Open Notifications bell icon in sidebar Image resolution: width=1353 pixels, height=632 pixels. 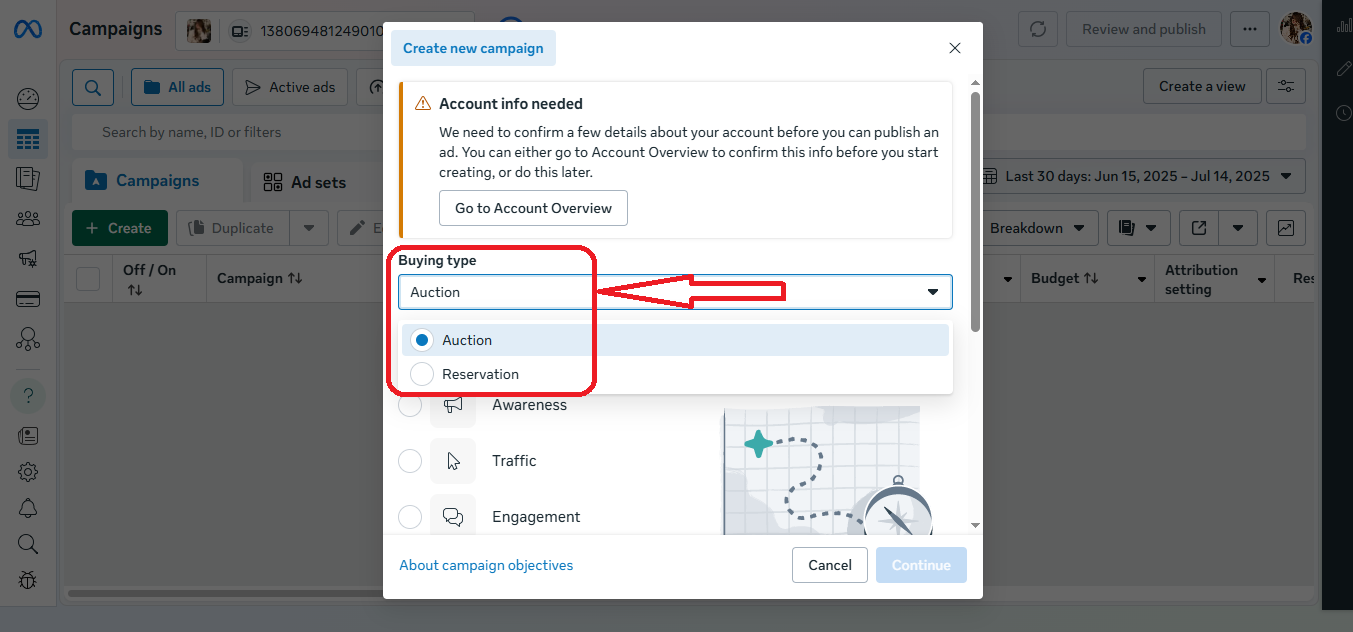(x=28, y=508)
